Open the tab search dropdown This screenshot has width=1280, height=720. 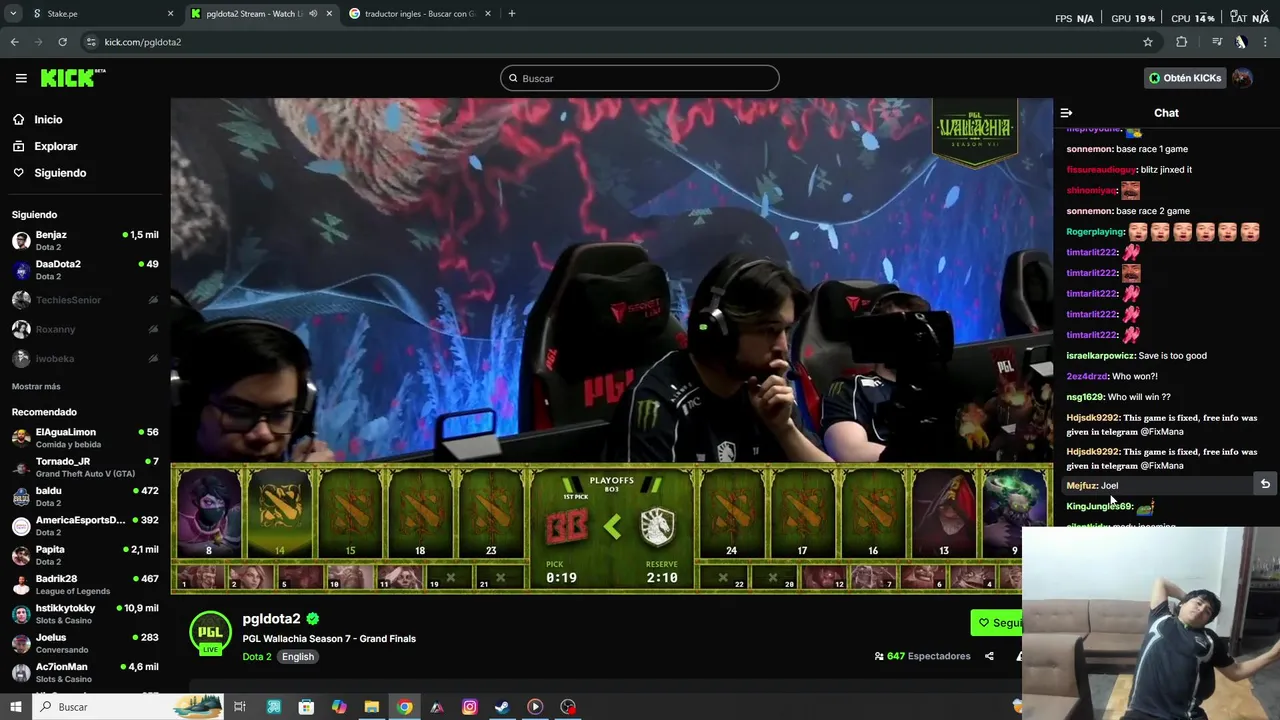point(12,14)
